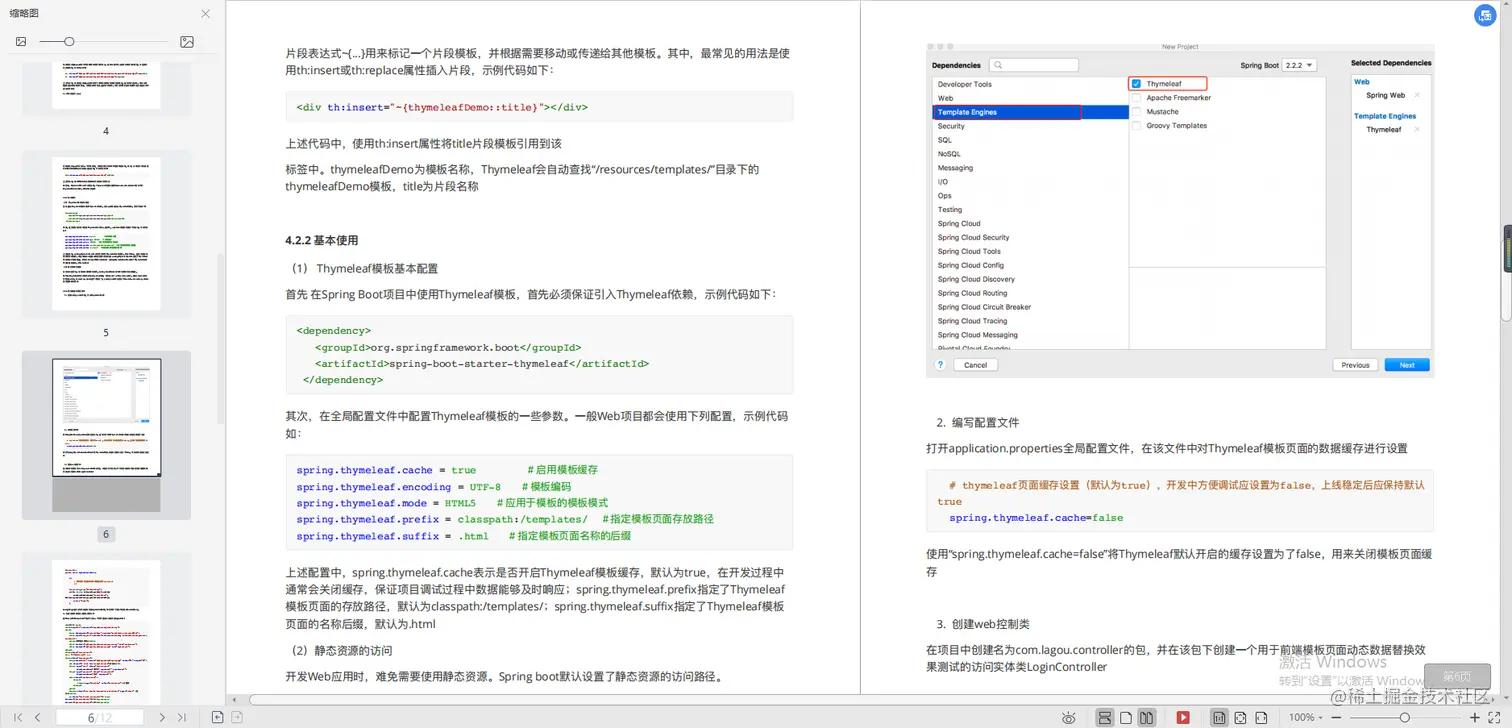
Task: Click the spring.thymeleaf.suffix code line
Action: click(x=463, y=536)
